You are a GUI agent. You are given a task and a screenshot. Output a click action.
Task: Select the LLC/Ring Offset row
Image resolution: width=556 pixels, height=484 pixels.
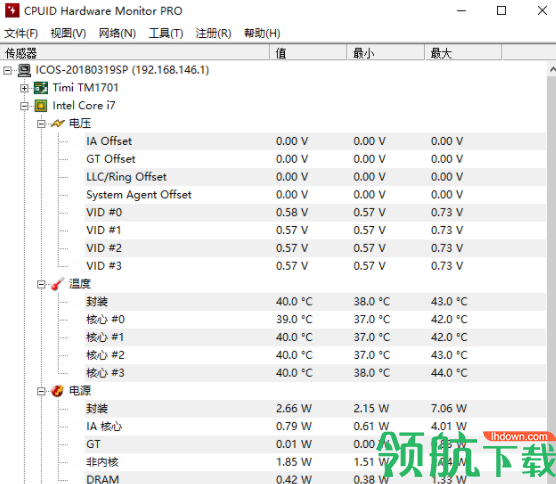pyautogui.click(x=315, y=177)
